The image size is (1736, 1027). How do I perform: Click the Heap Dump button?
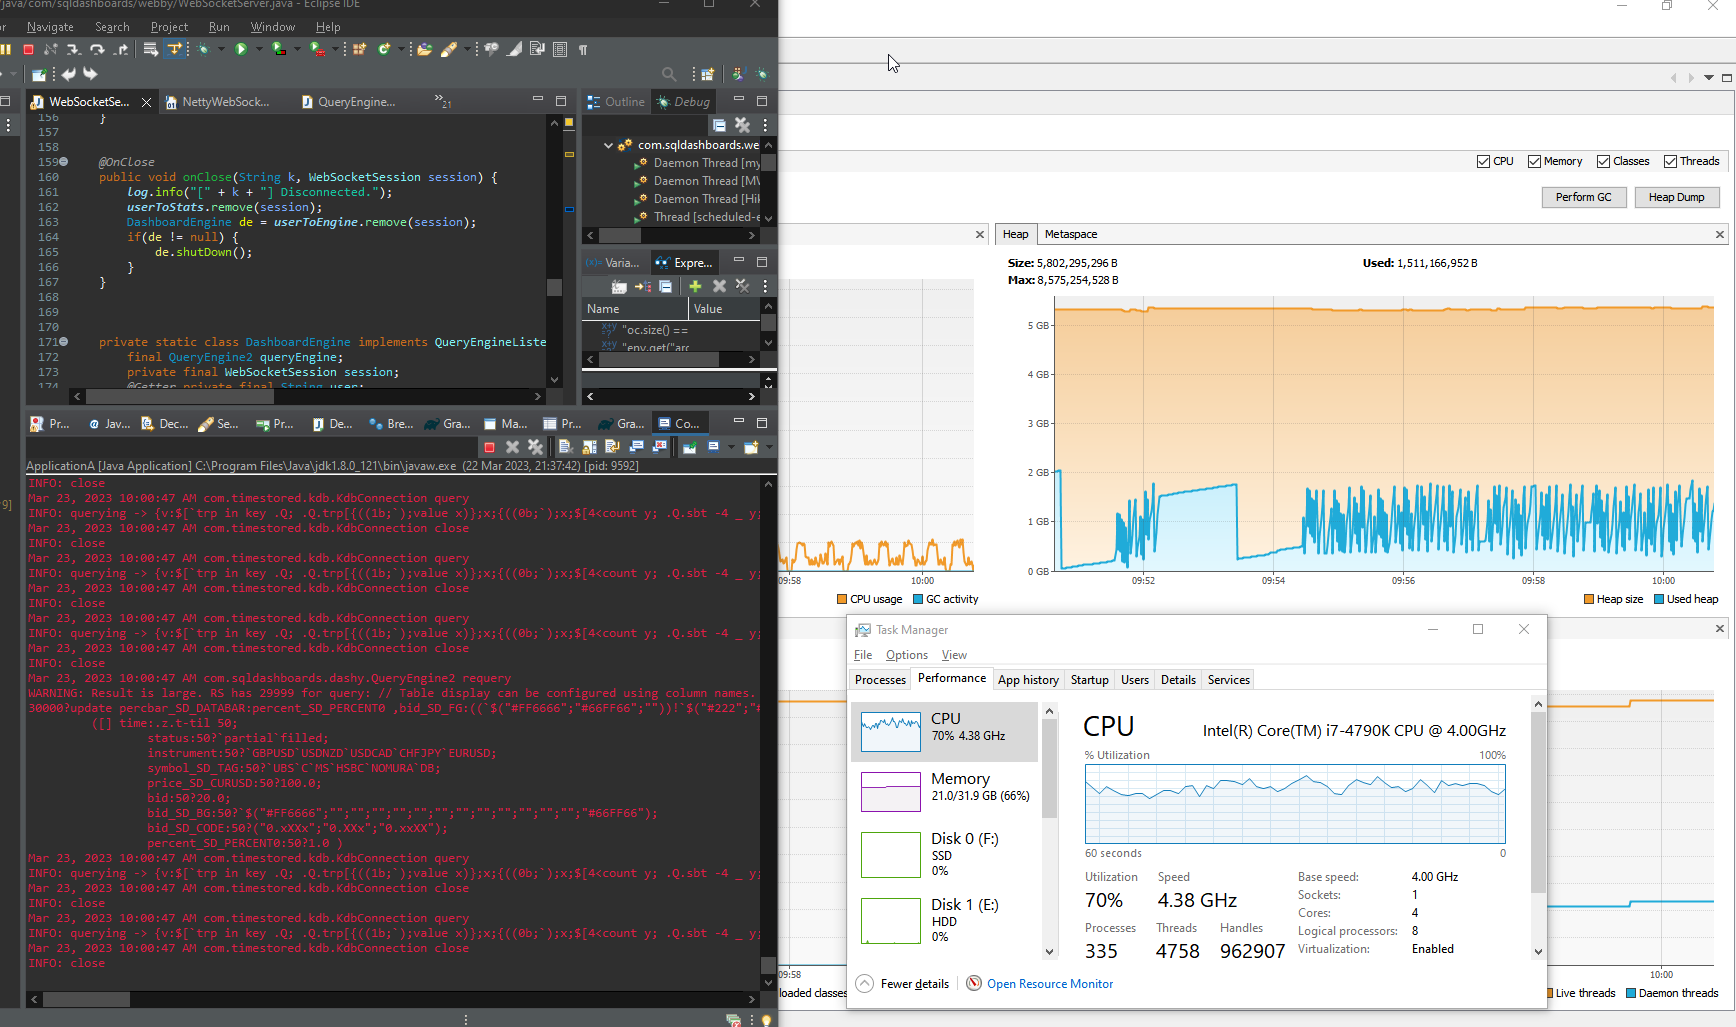pyautogui.click(x=1676, y=197)
